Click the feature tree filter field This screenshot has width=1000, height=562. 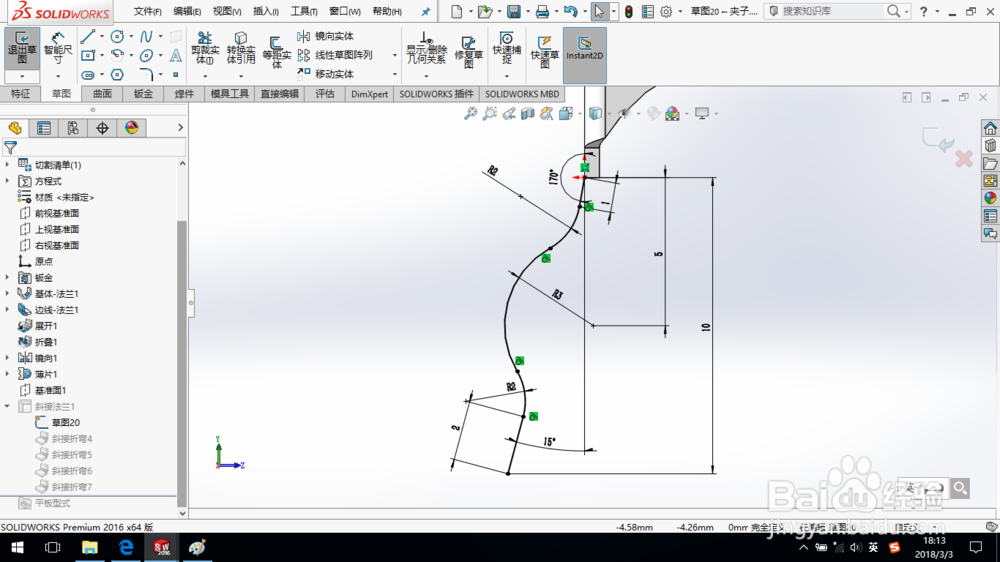pyautogui.click(x=94, y=148)
